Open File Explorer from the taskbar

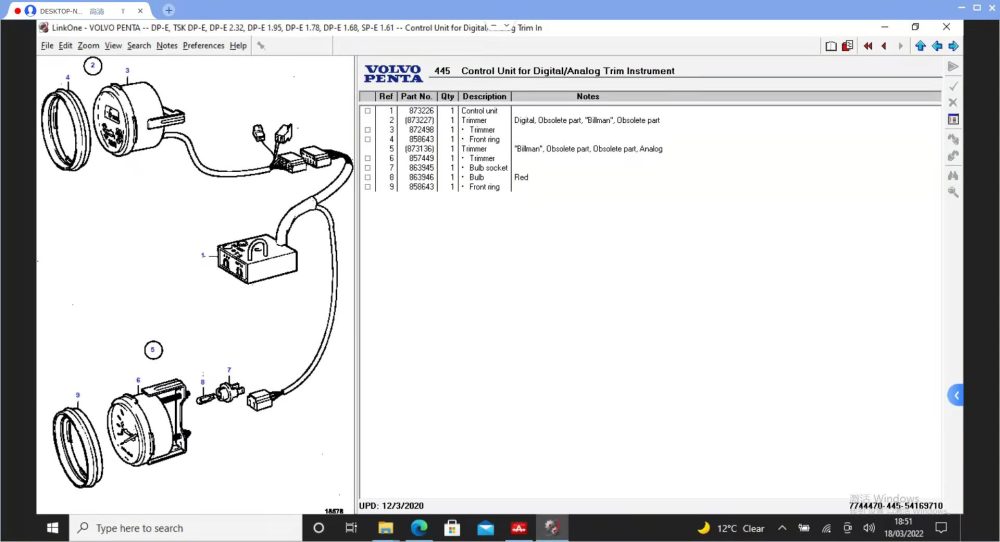click(x=385, y=528)
